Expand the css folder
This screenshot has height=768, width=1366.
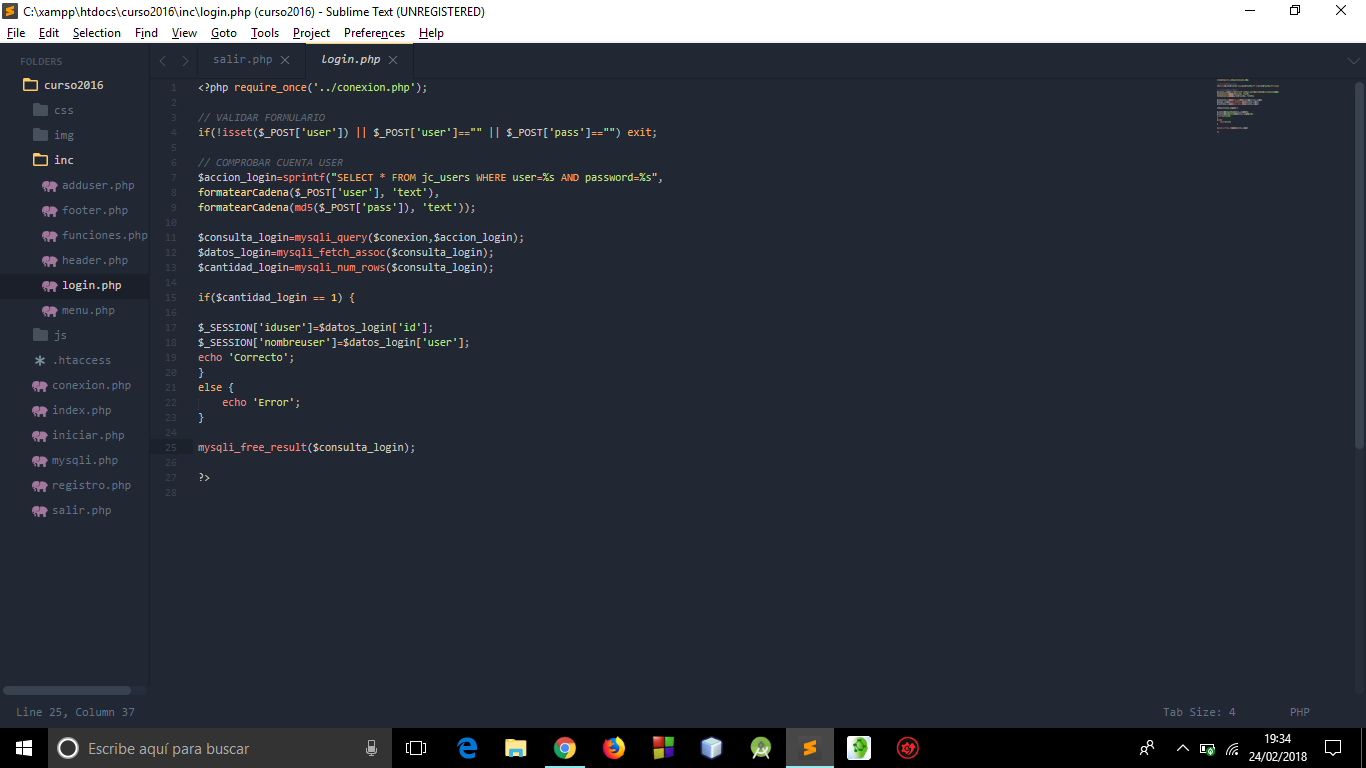point(62,110)
